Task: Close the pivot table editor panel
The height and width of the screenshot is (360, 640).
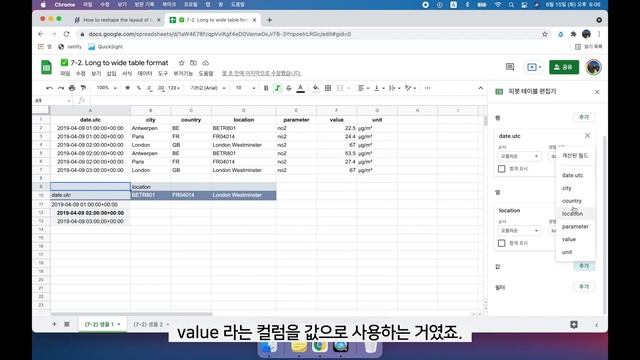Action: point(597,92)
